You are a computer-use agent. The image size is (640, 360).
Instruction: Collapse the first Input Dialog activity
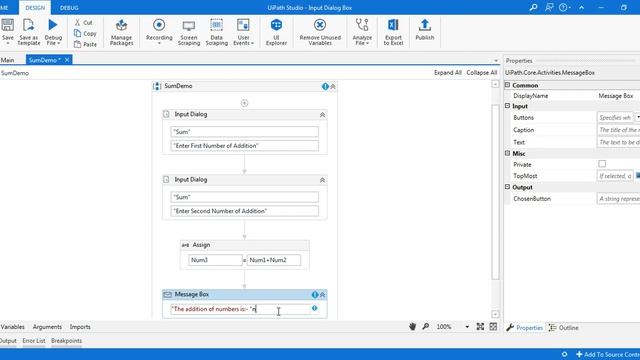322,115
